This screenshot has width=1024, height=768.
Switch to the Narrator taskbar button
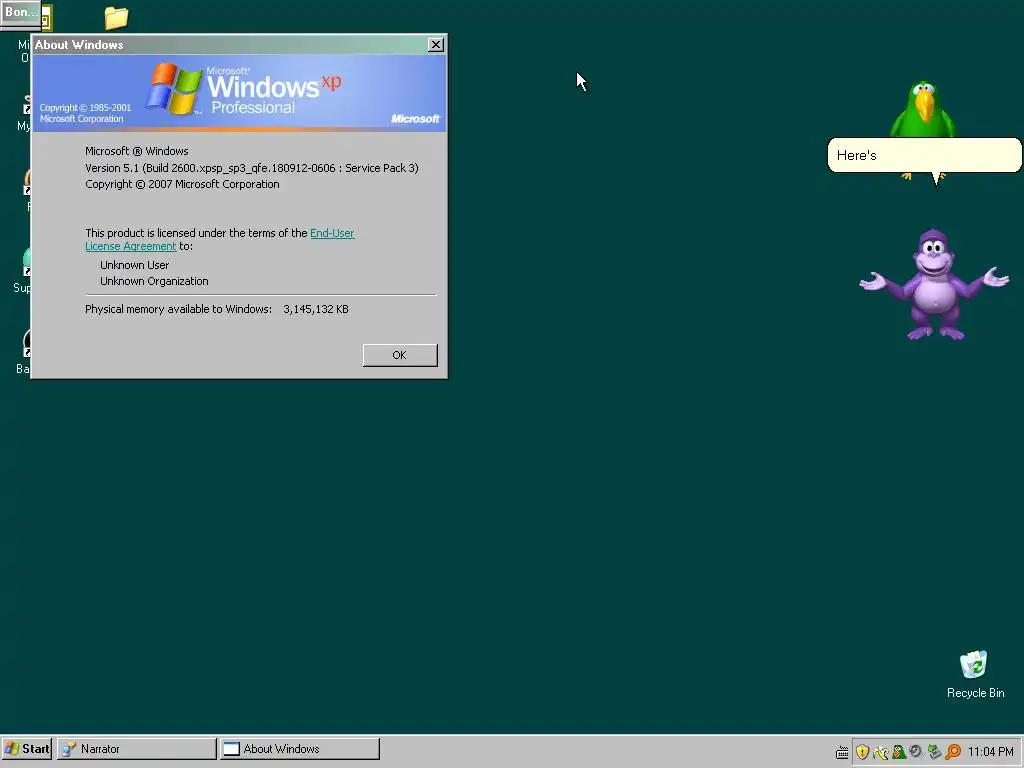(x=136, y=748)
